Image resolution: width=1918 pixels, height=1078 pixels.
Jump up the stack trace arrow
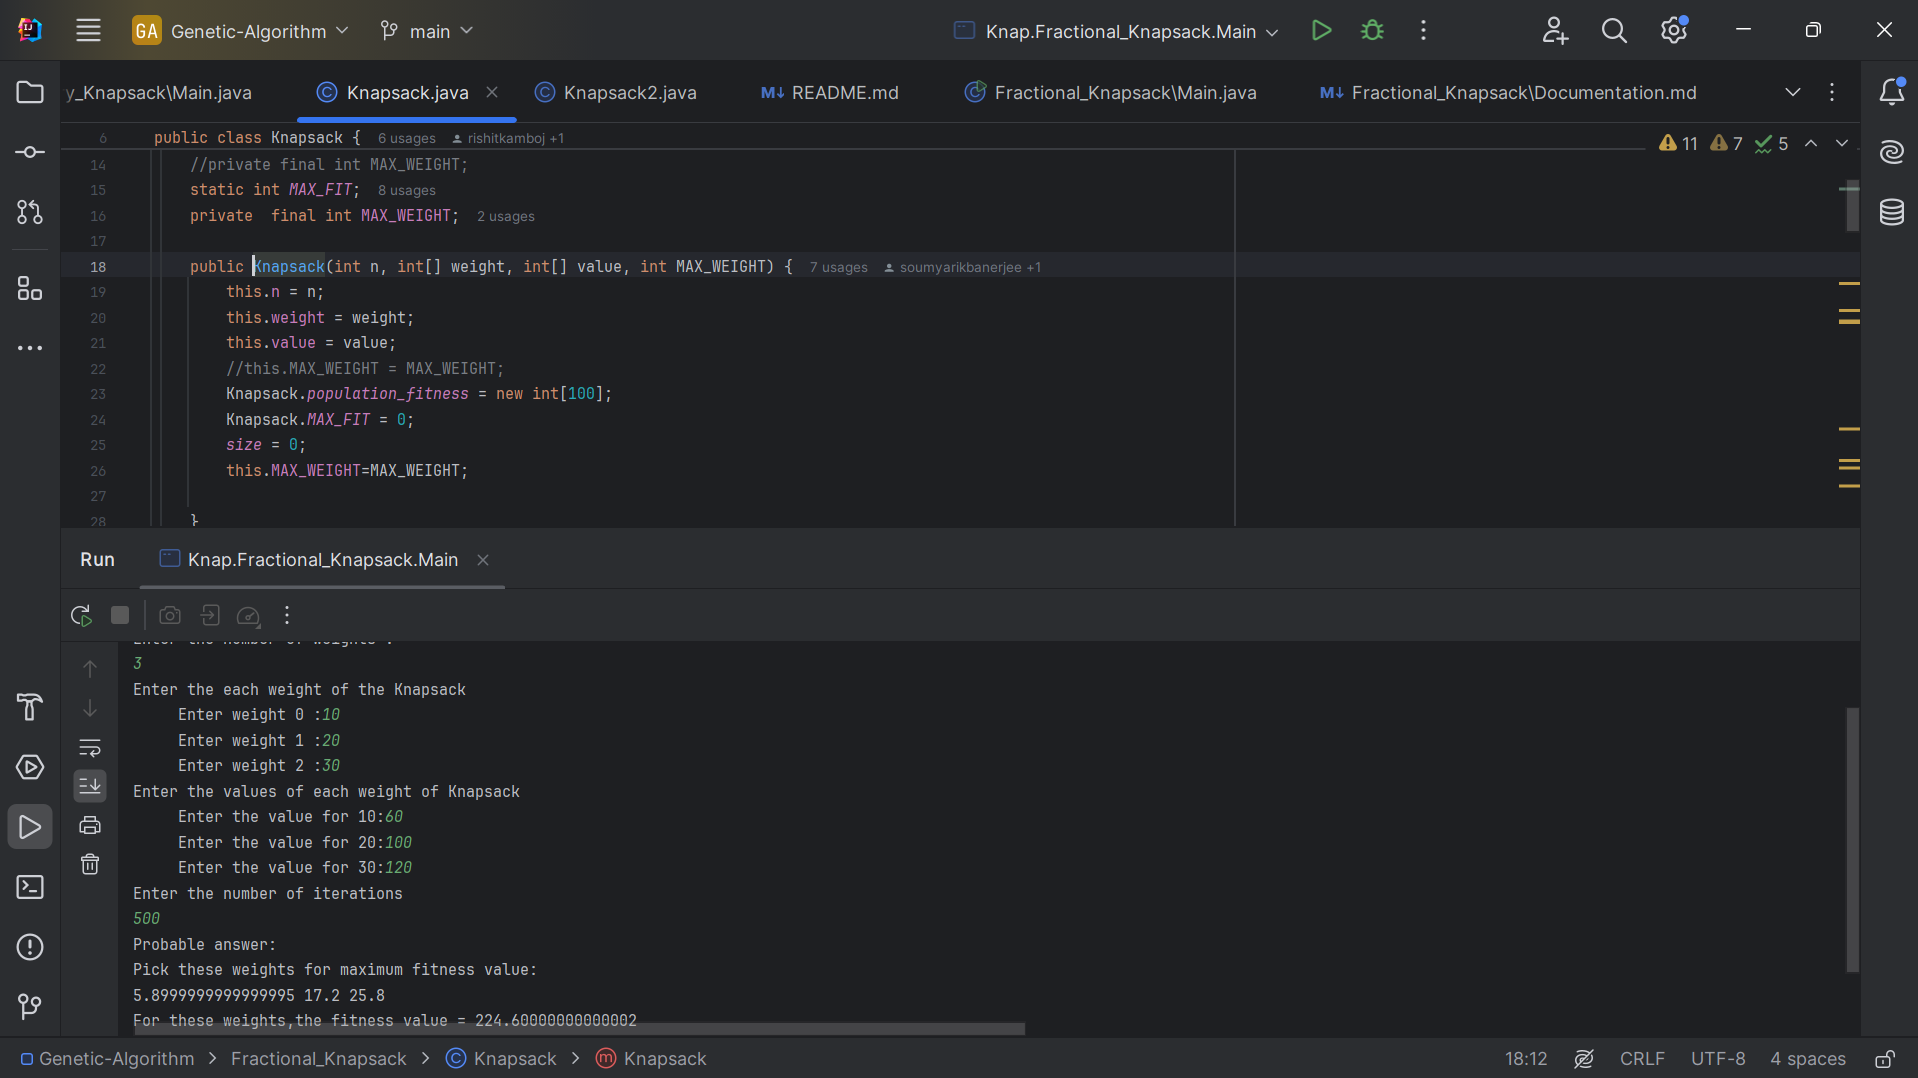(90, 668)
